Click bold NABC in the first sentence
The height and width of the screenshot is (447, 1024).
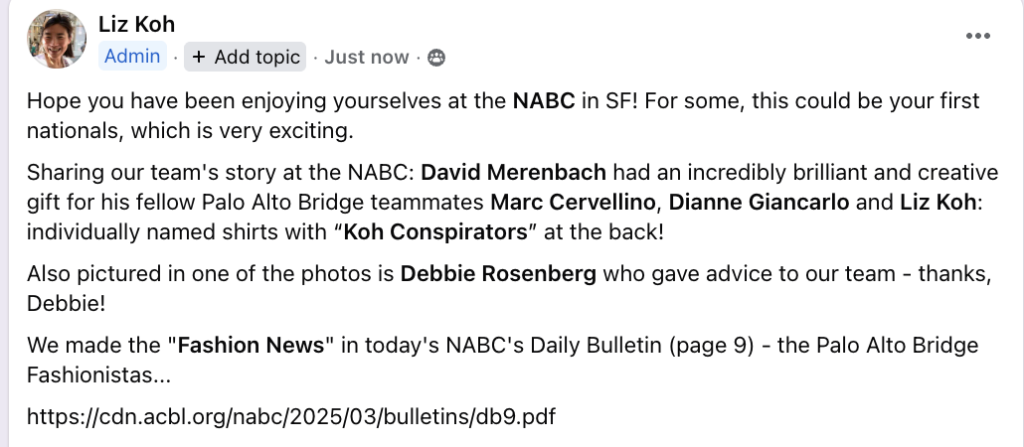pos(545,101)
